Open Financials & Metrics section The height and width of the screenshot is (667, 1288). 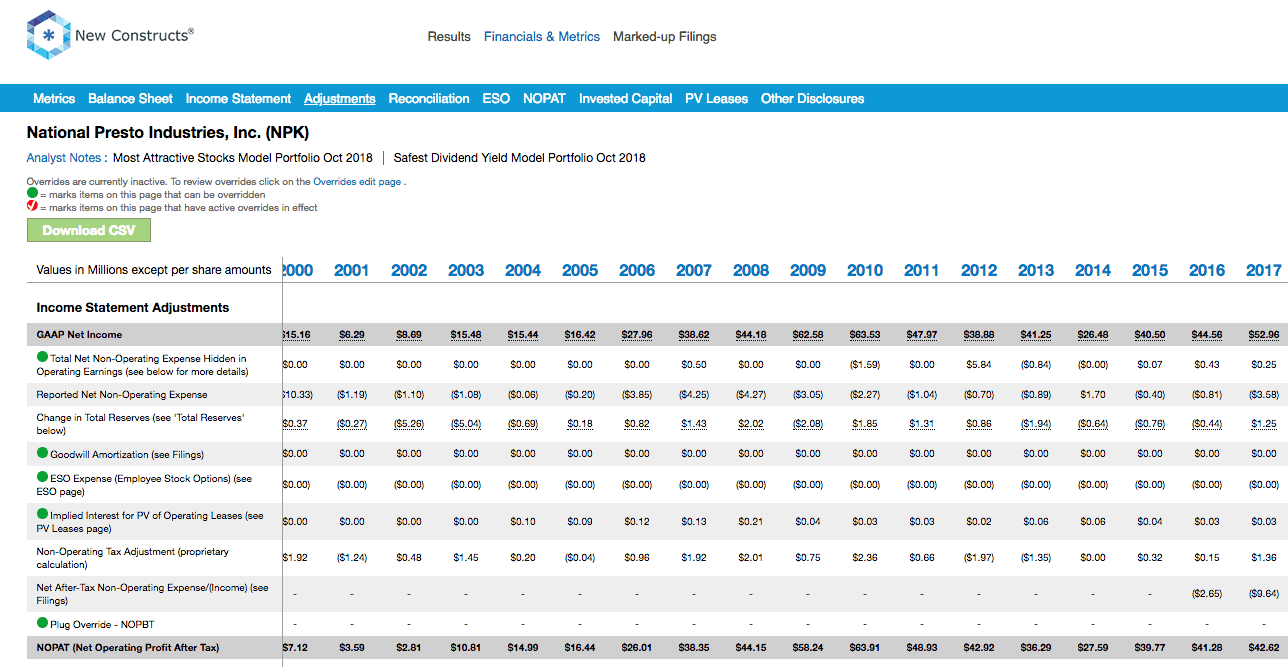coord(542,37)
